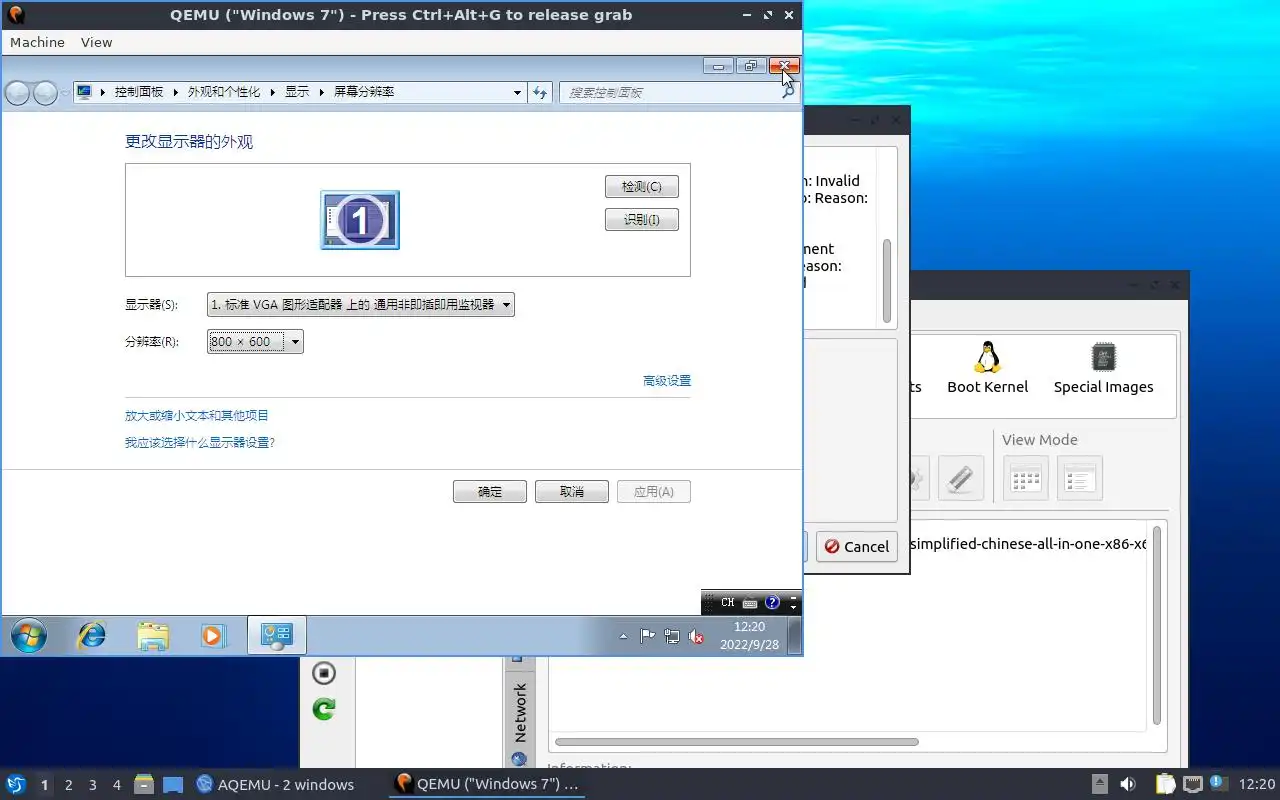Click the Back arrow in the Control Panel window

pos(17,93)
